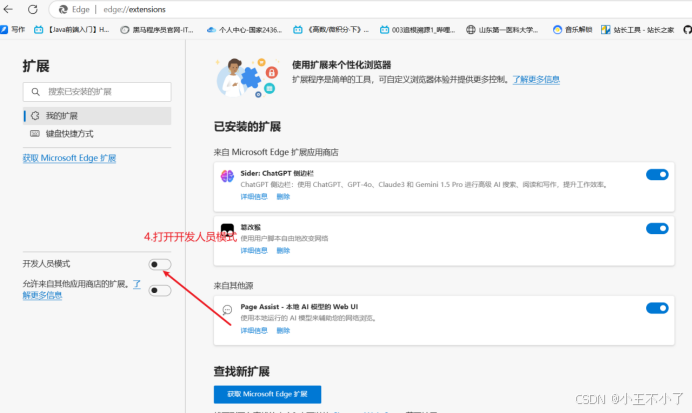The image size is (692, 413).
Task: Click the extensions illustration in the banner
Action: [248, 77]
